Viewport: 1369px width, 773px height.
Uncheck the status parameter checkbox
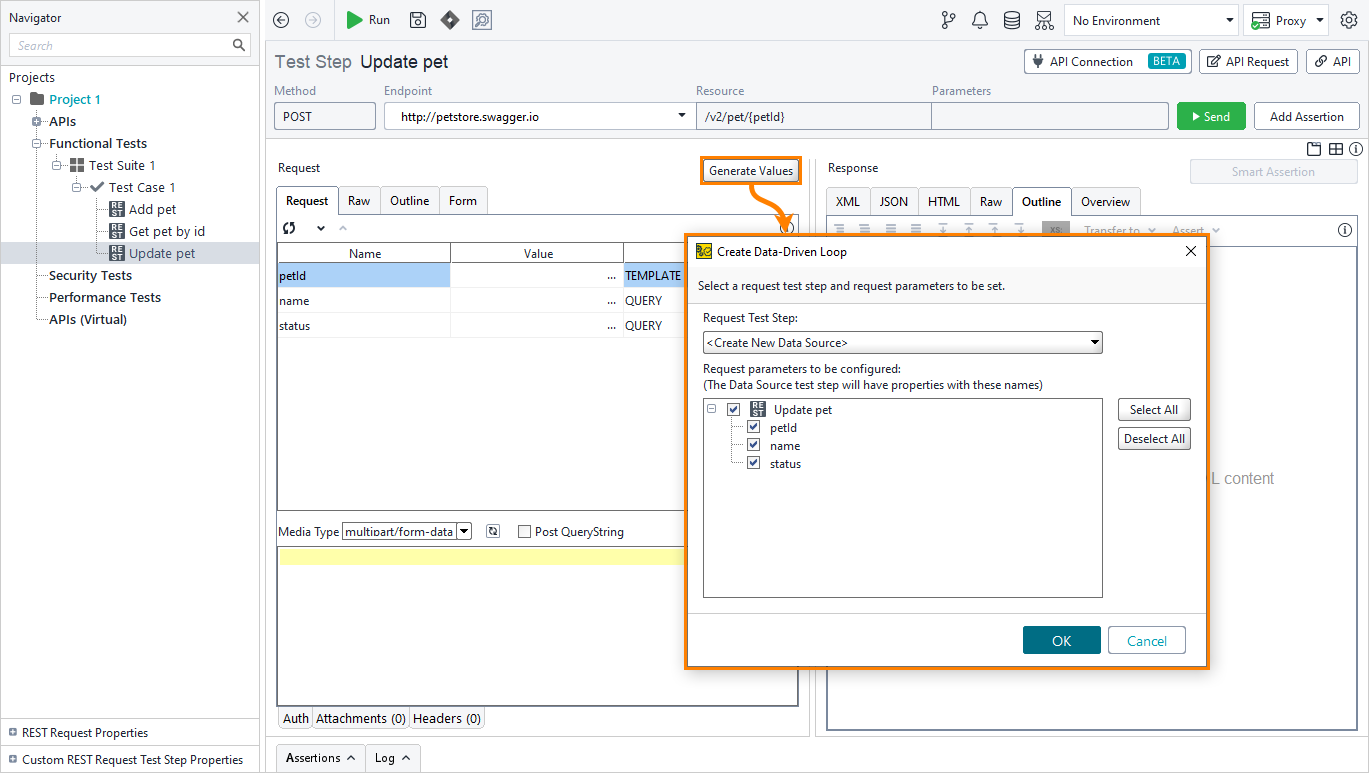[x=753, y=462]
